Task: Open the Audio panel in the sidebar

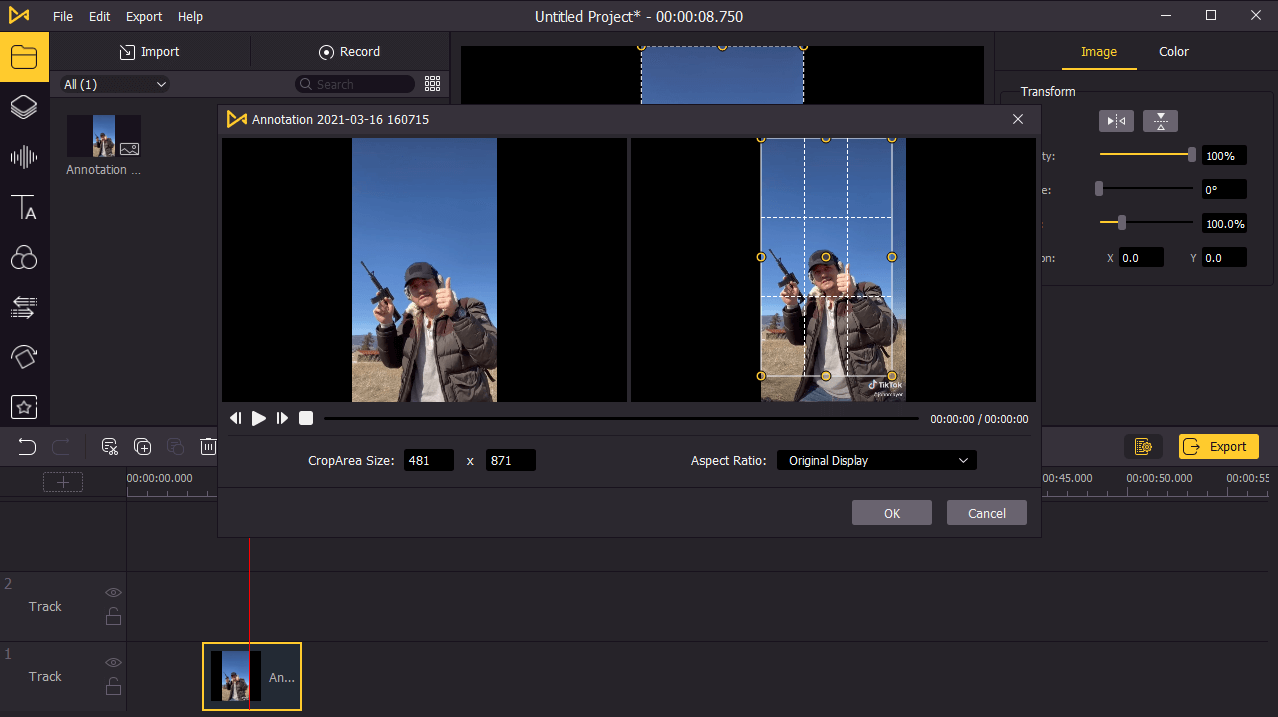Action: [24, 157]
